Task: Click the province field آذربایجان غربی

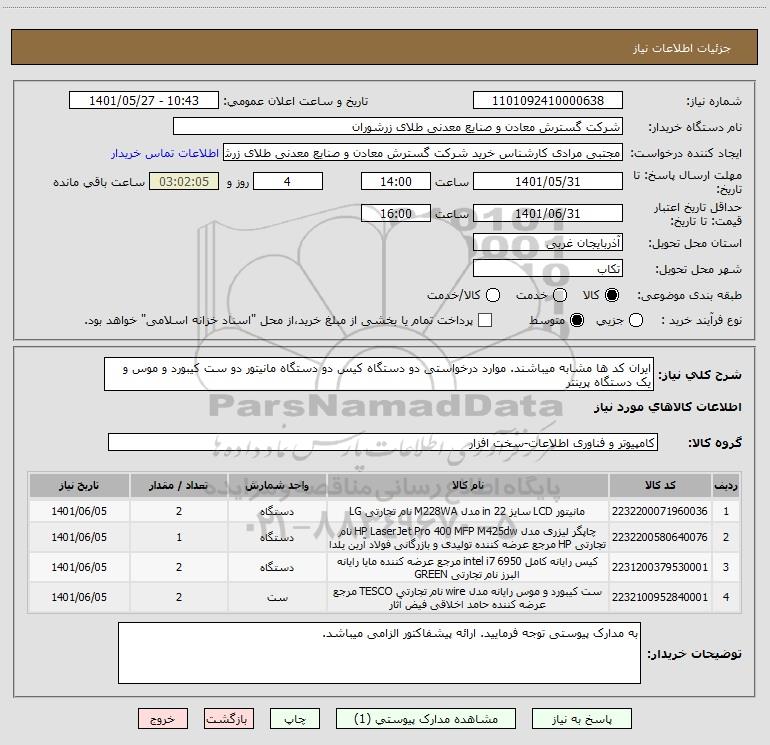Action: (x=548, y=243)
